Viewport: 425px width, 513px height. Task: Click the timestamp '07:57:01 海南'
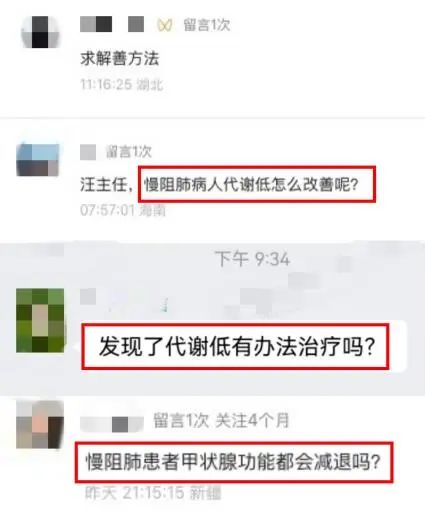pyautogui.click(x=123, y=210)
